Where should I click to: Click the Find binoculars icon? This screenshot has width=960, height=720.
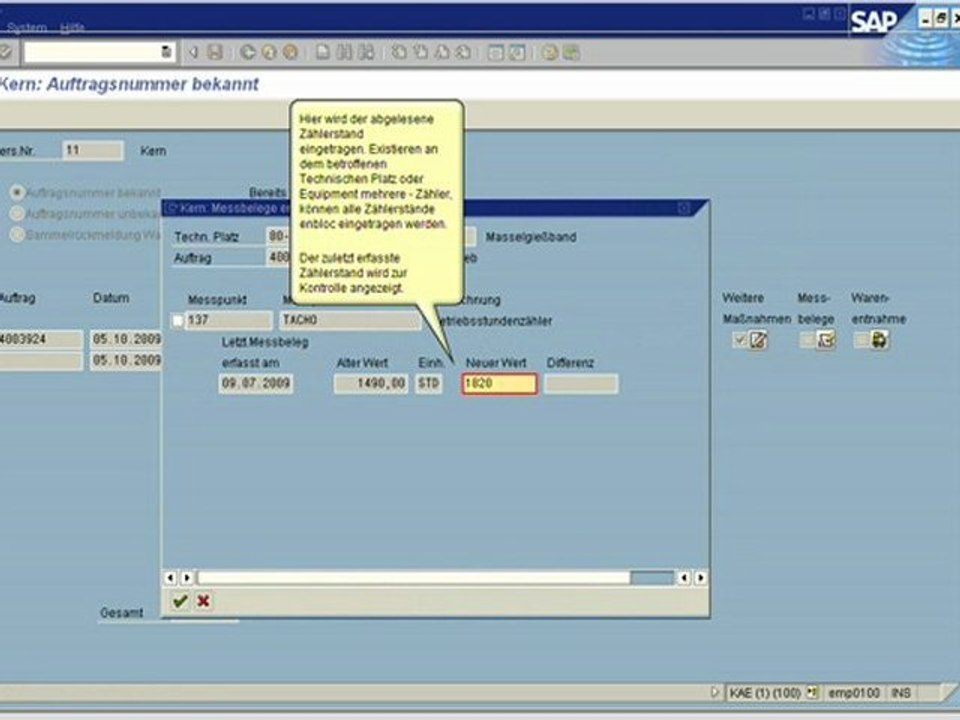345,53
